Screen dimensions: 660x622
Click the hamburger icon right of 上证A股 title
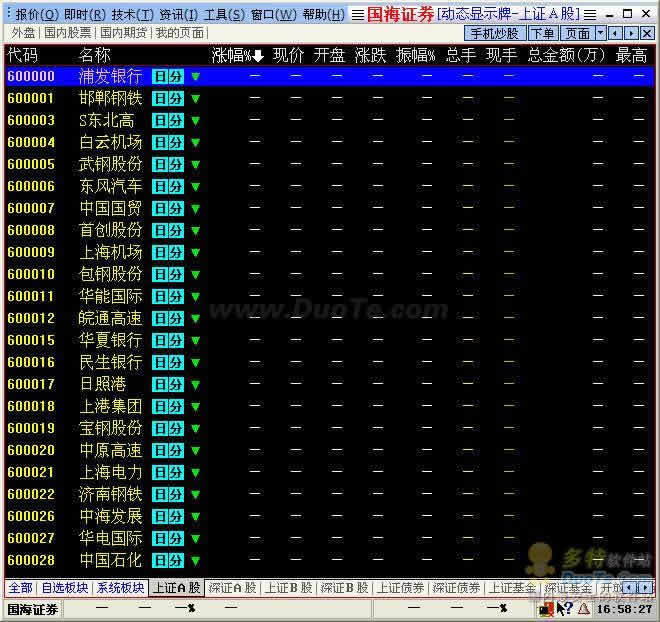[590, 15]
